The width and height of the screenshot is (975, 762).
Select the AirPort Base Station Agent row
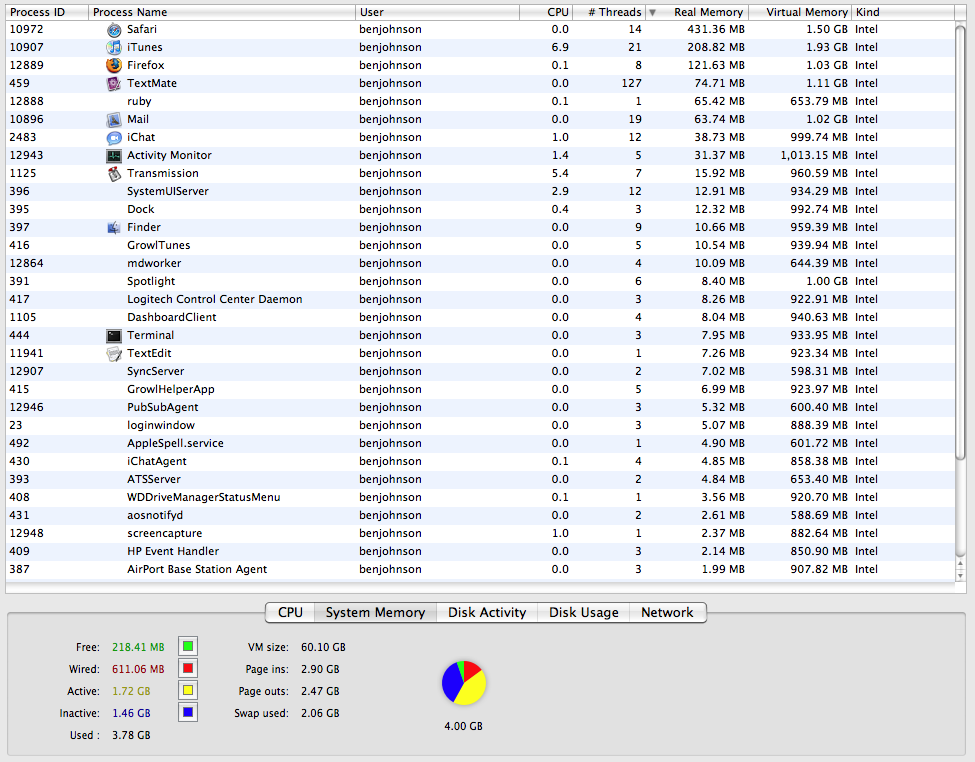pos(480,570)
